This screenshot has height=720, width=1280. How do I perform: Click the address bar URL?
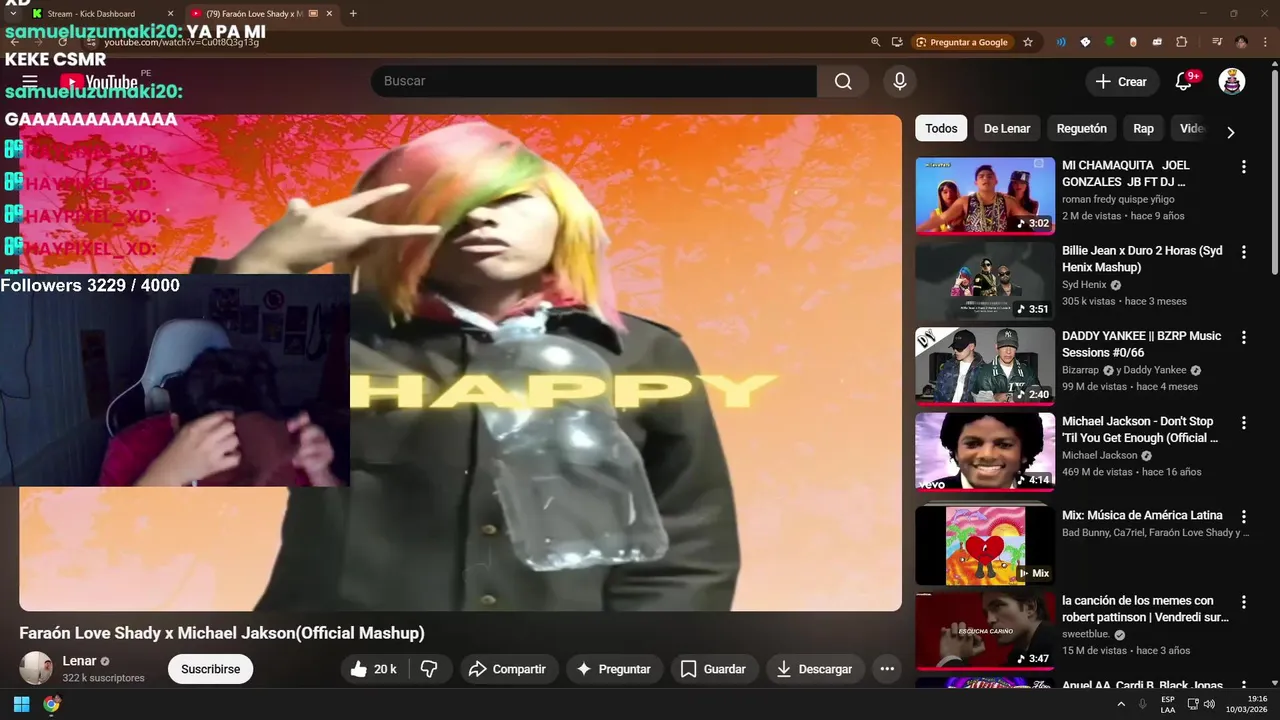pos(181,42)
